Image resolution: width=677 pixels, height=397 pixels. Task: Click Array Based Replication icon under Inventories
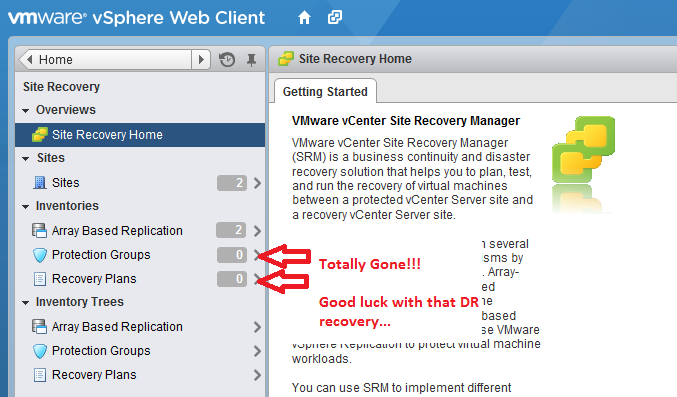(x=39, y=231)
